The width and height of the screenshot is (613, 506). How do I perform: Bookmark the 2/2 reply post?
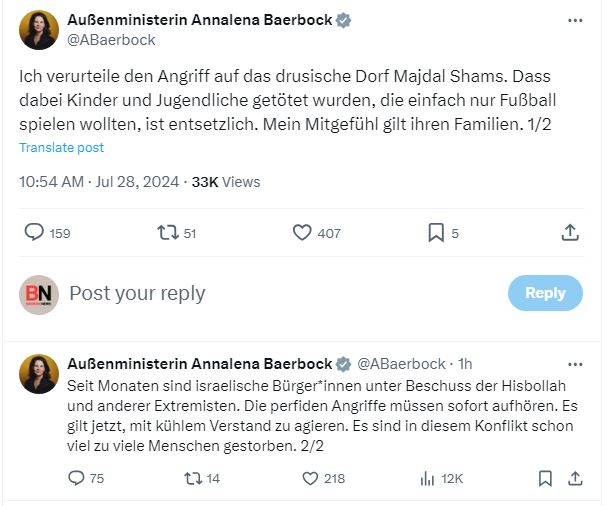(x=545, y=478)
